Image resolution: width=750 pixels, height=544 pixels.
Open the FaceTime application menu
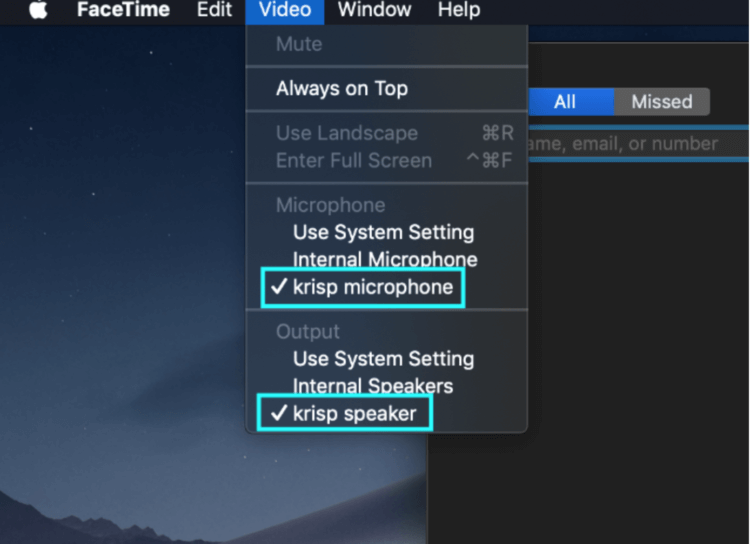coord(123,10)
